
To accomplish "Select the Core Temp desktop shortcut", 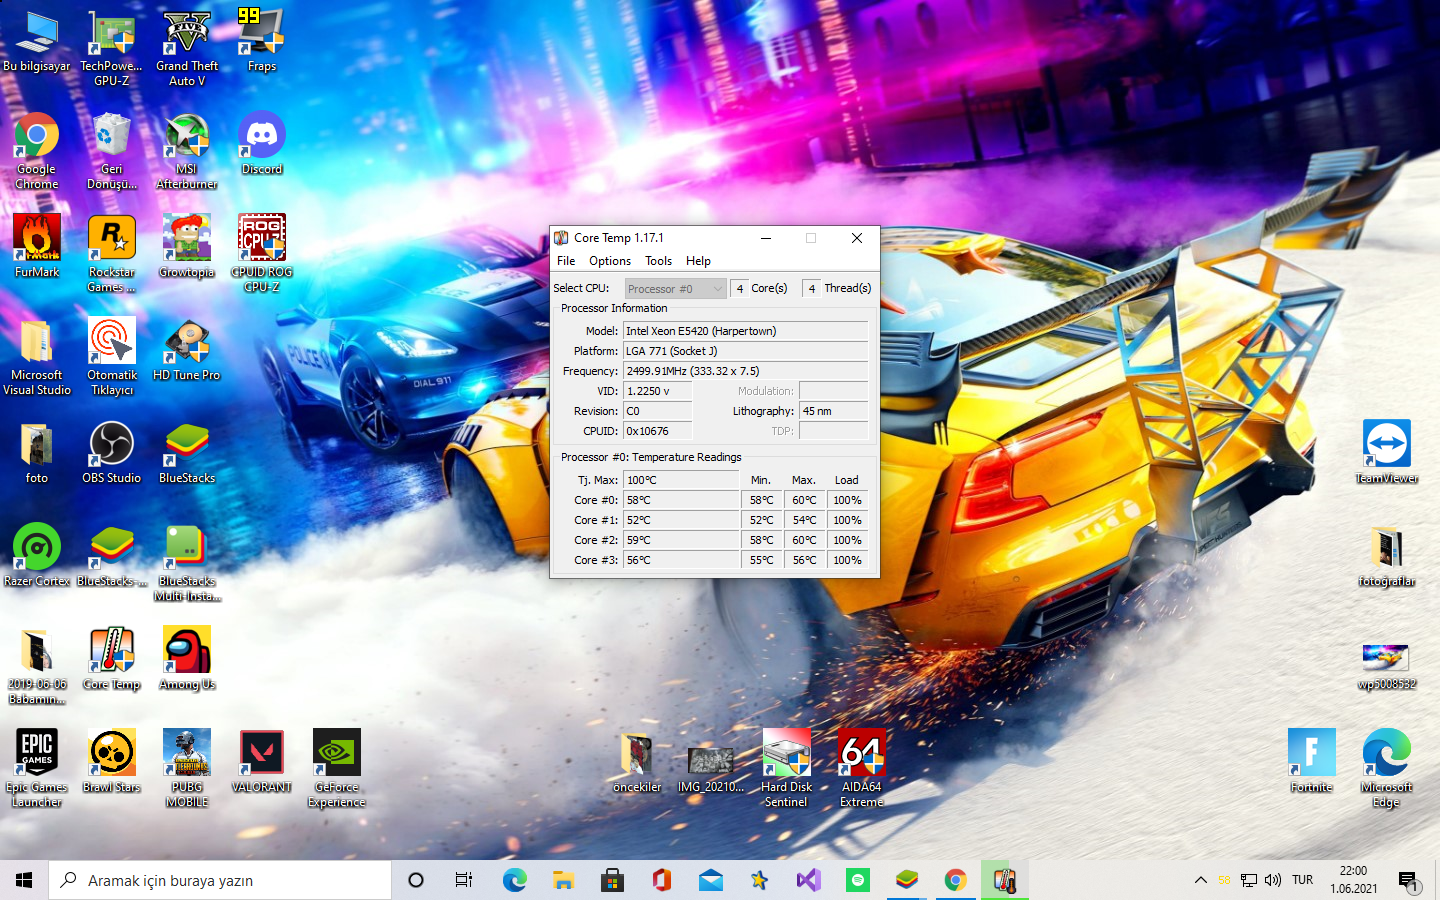I will pyautogui.click(x=112, y=659).
